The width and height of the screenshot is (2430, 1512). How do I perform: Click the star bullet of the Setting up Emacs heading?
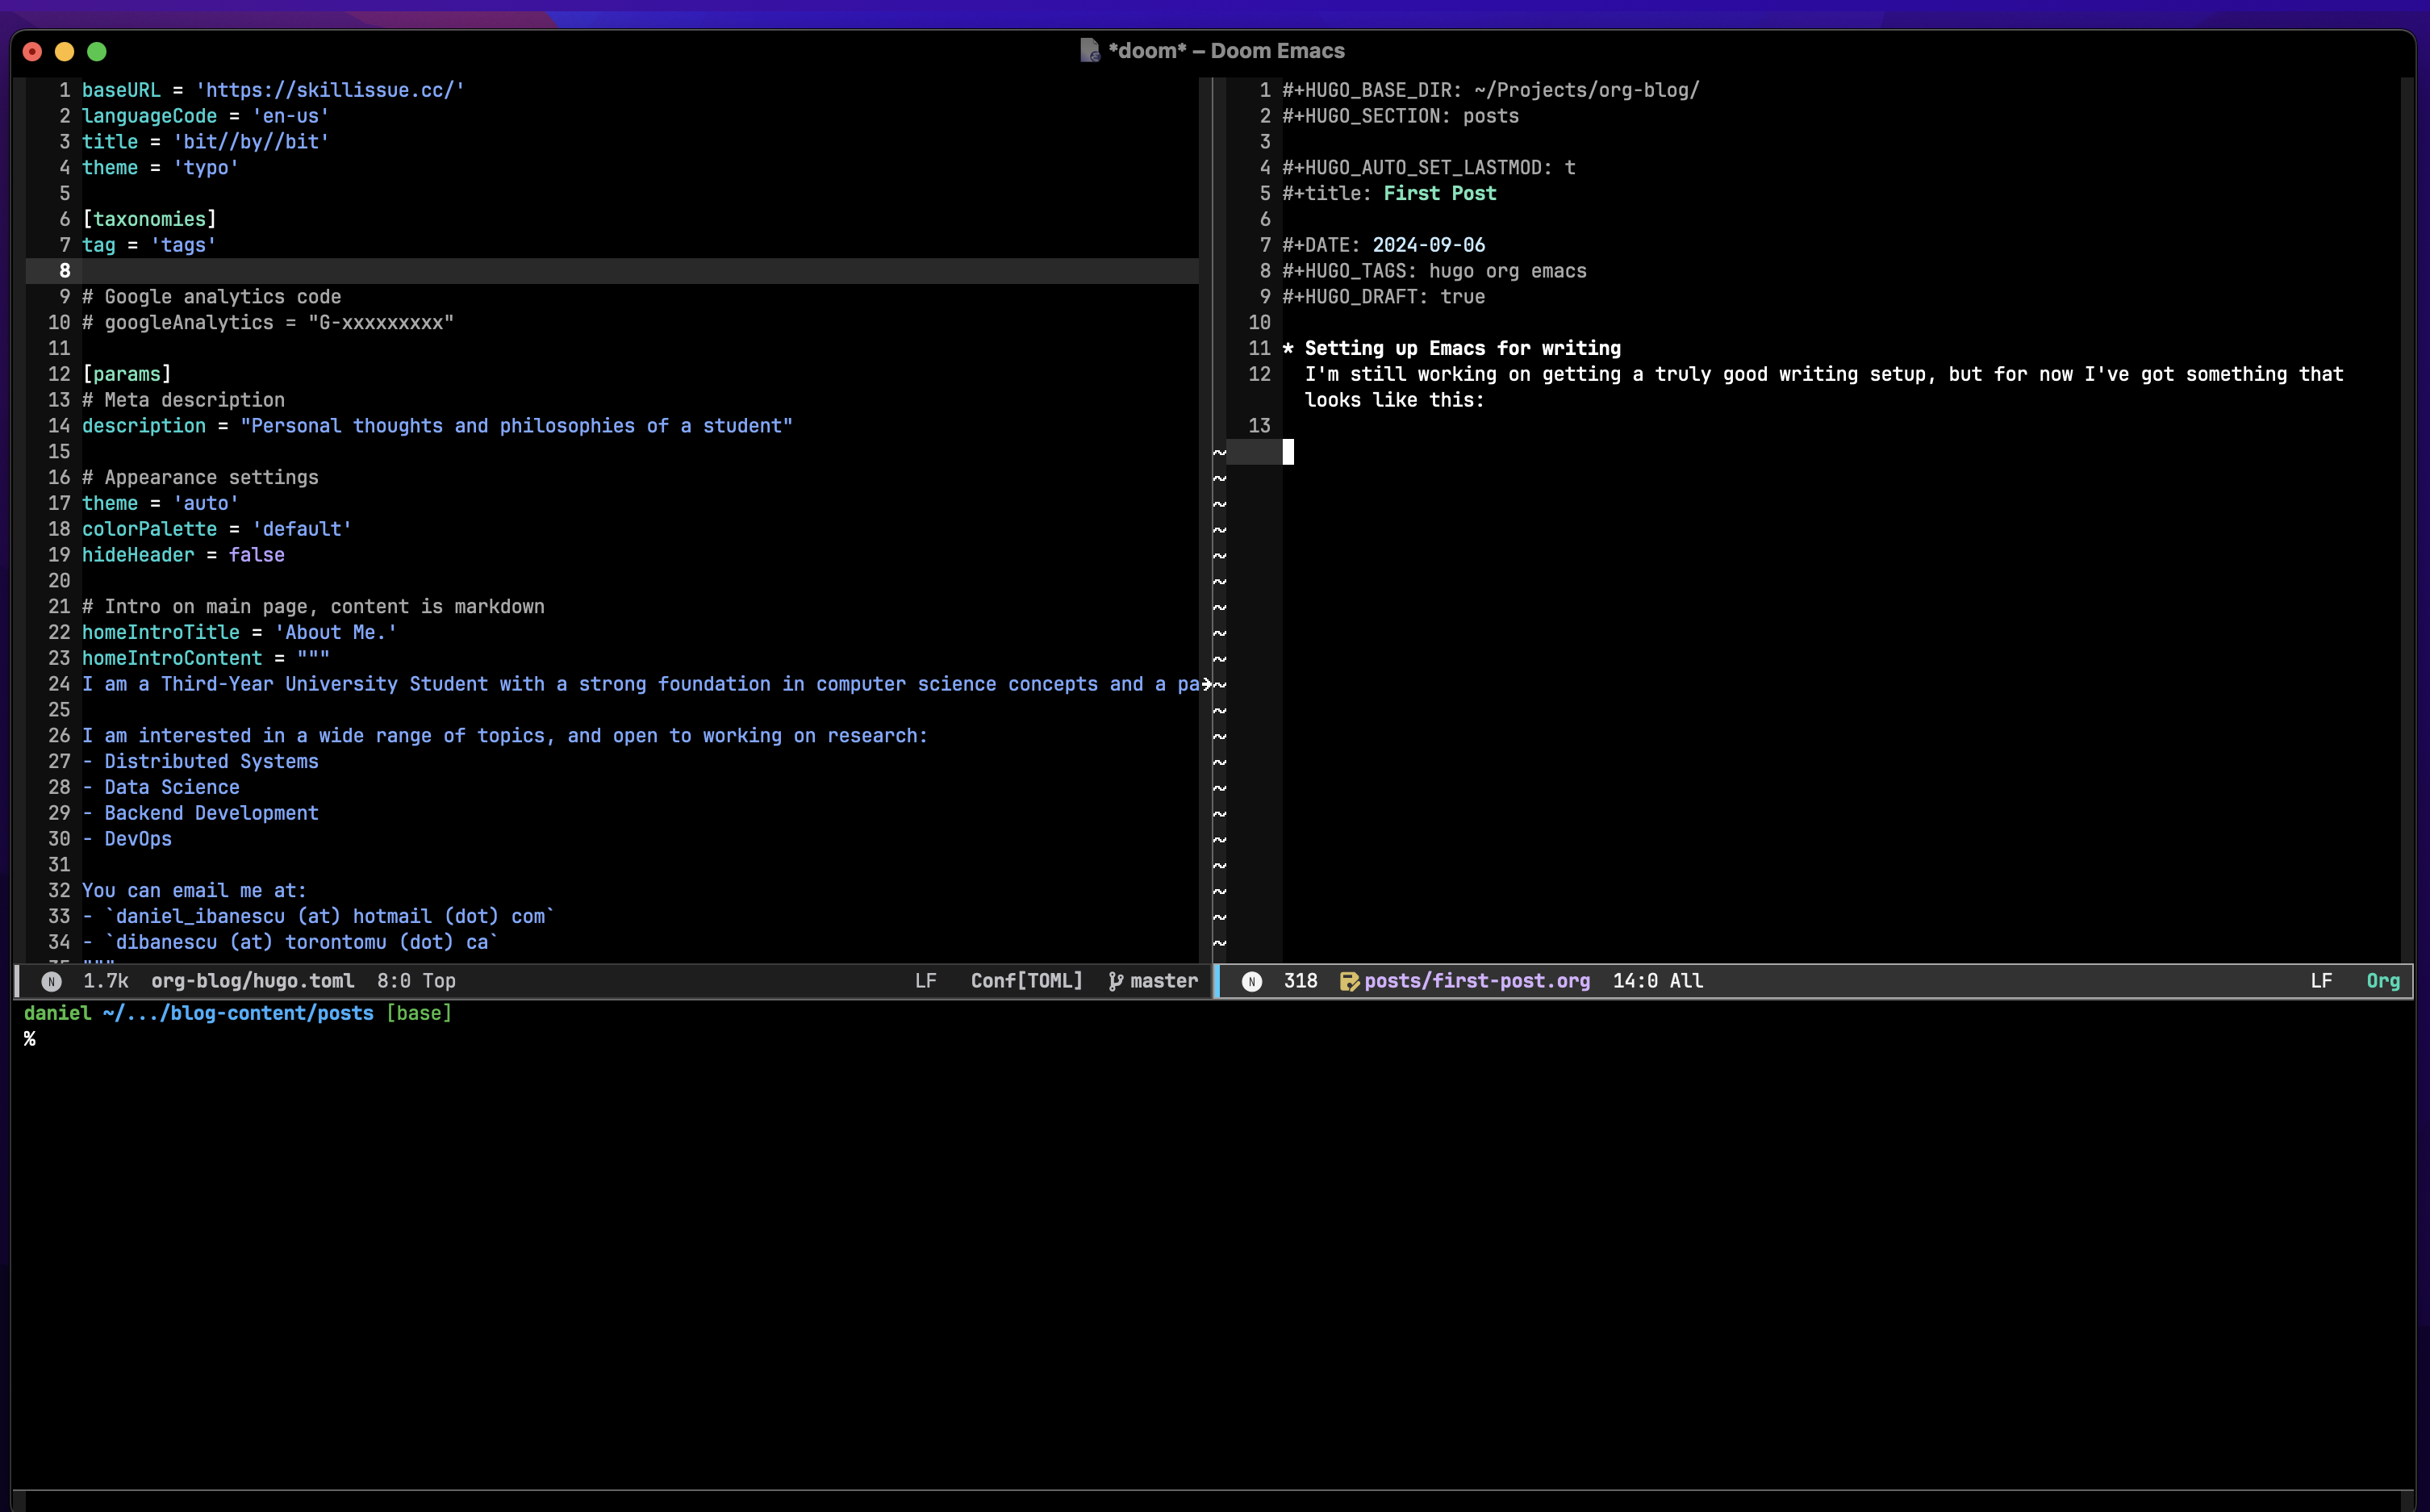point(1288,348)
